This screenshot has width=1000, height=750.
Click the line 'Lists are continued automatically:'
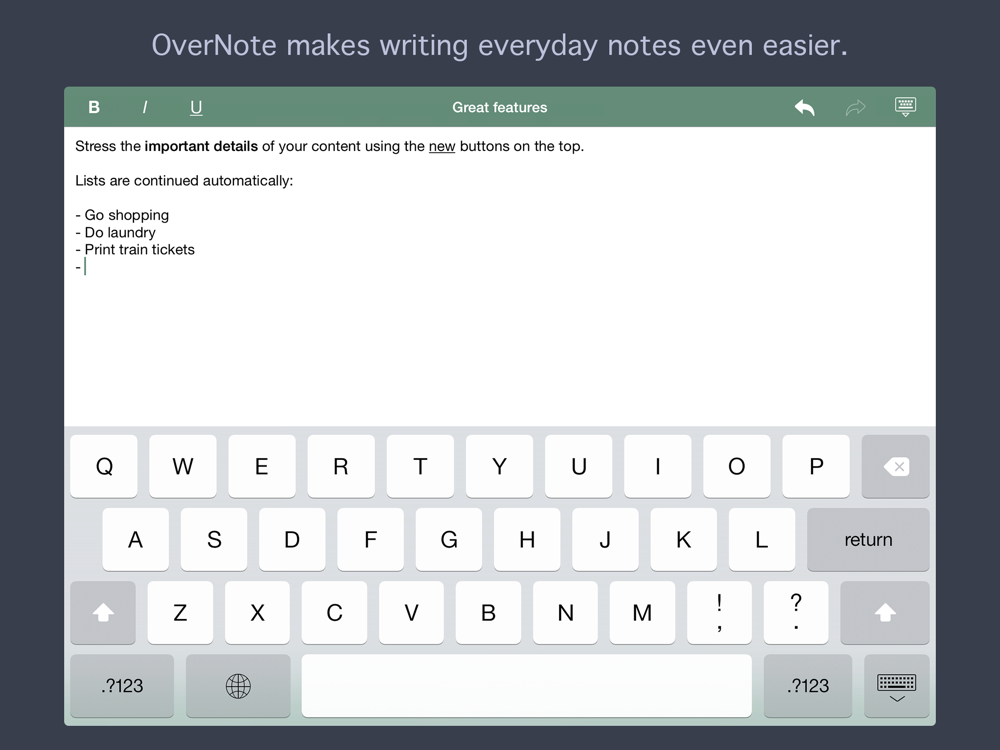184,180
